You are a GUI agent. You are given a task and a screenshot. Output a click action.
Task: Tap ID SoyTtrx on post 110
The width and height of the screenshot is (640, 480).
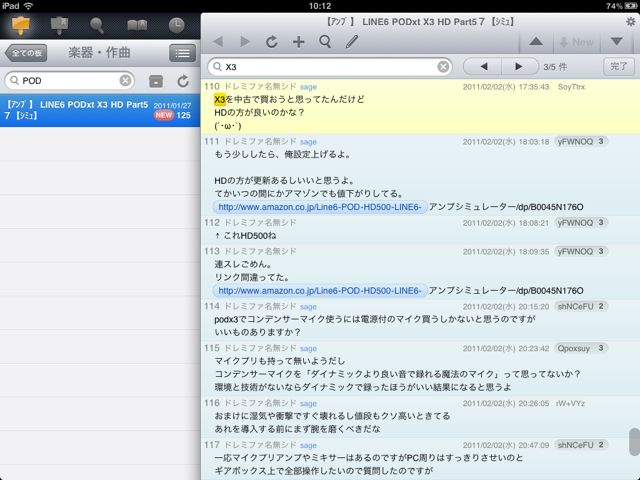coord(571,87)
